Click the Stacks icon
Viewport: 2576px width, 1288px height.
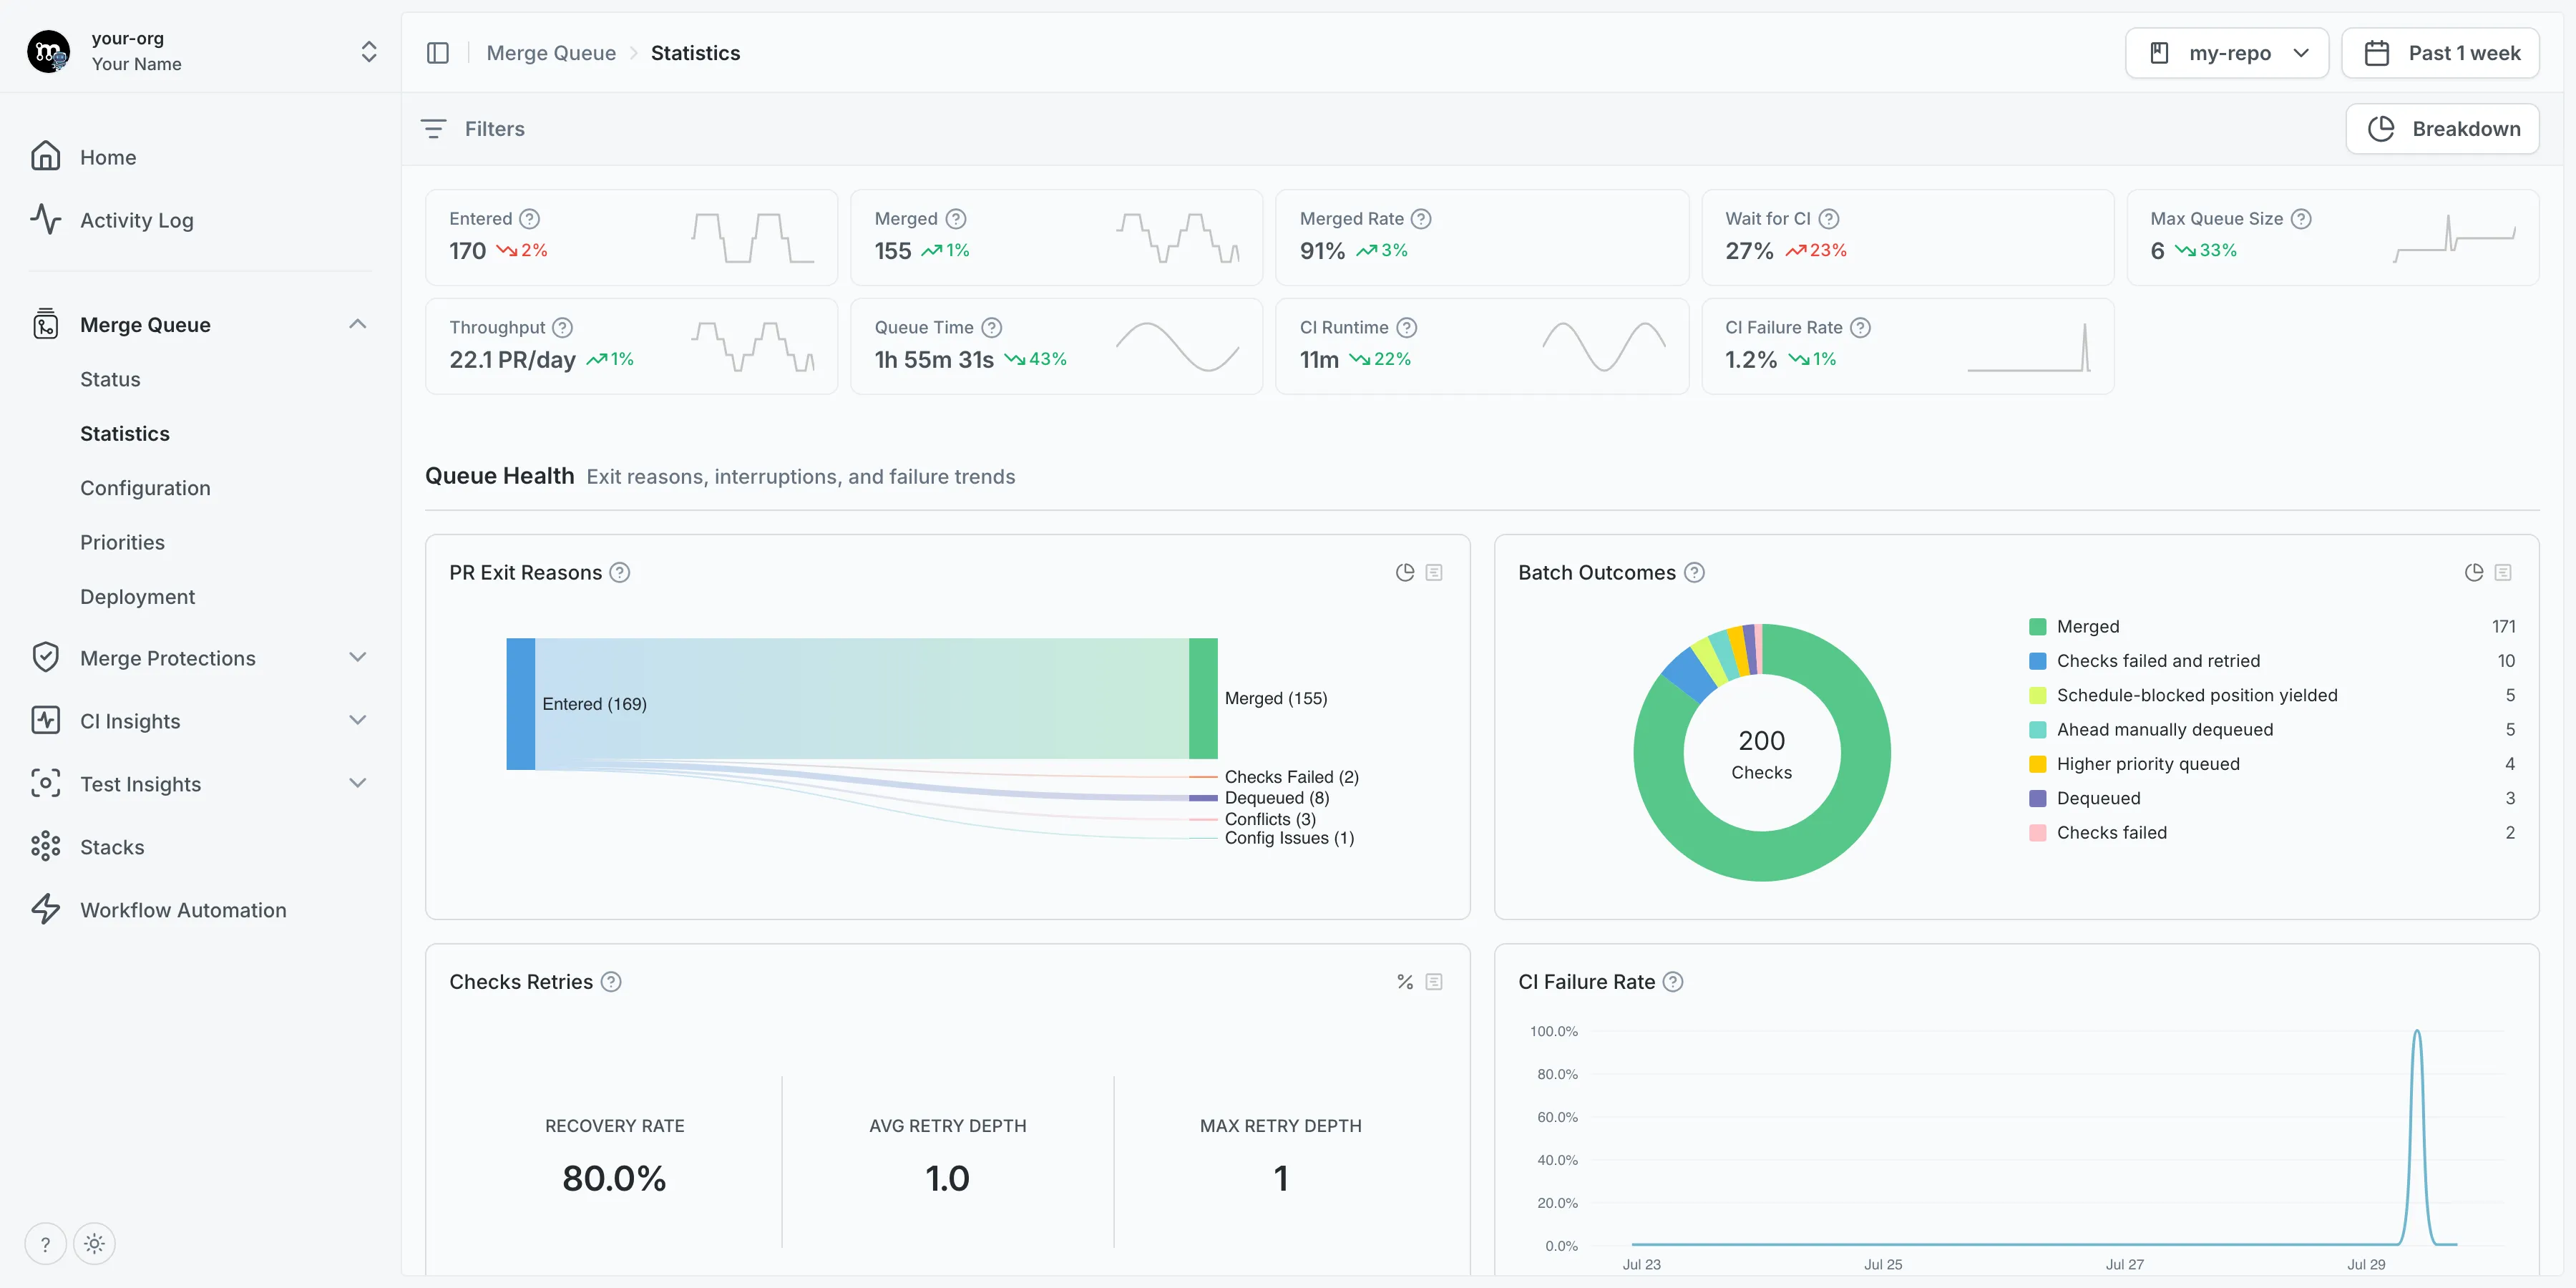tap(45, 847)
